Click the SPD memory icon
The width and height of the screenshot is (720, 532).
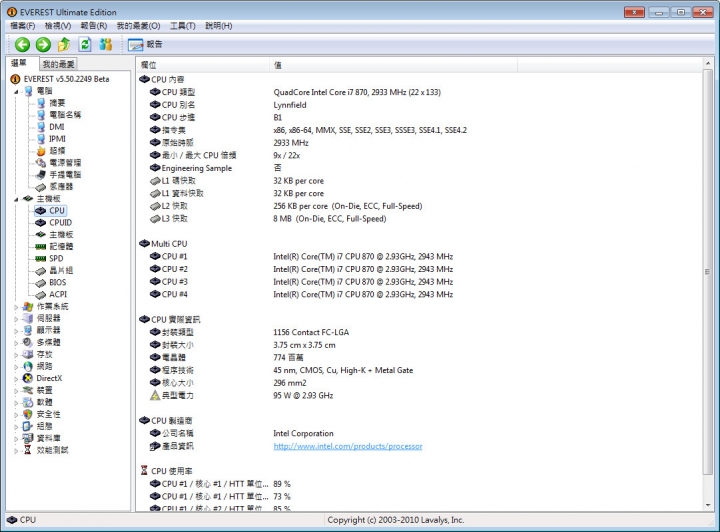click(41, 258)
